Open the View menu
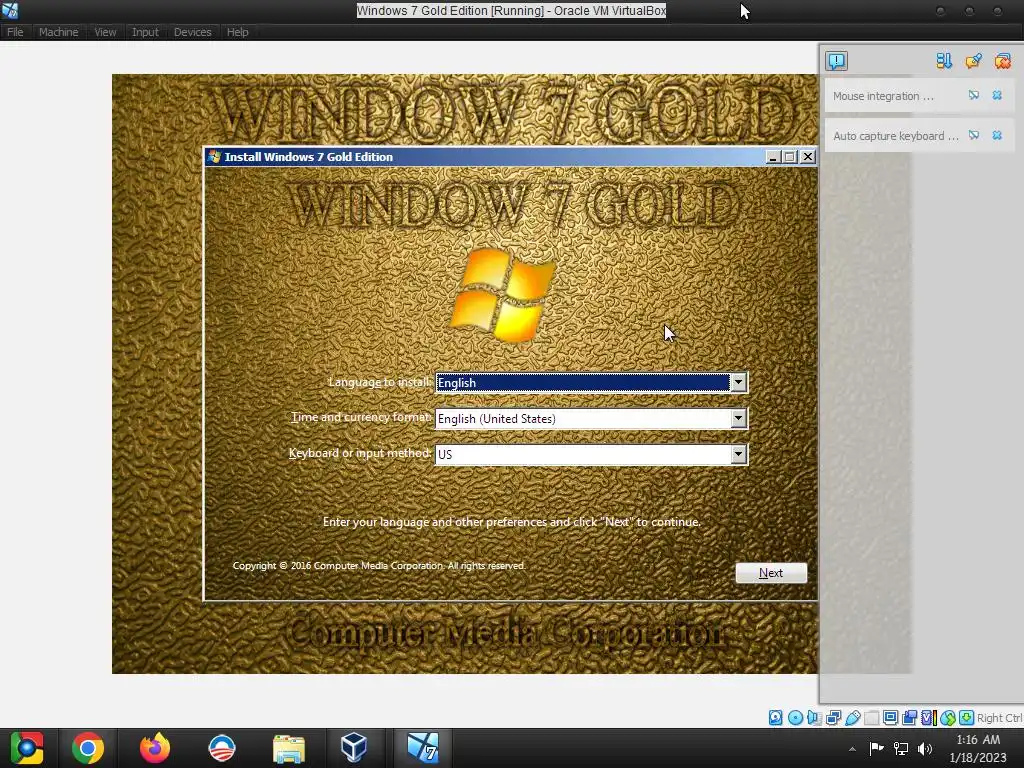This screenshot has height=768, width=1024. (105, 32)
